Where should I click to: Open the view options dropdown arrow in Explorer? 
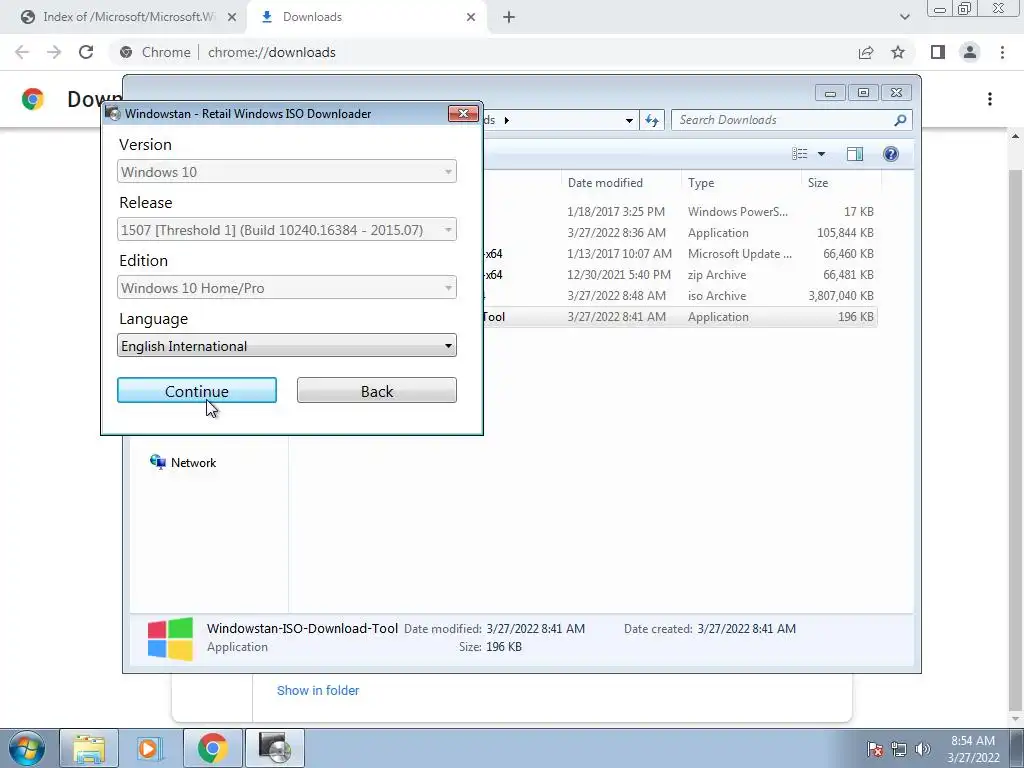(x=822, y=154)
